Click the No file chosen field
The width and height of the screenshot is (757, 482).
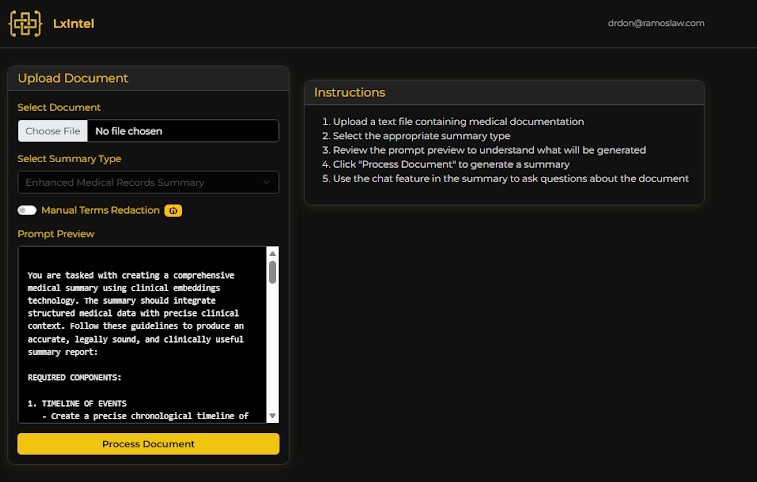tap(183, 131)
